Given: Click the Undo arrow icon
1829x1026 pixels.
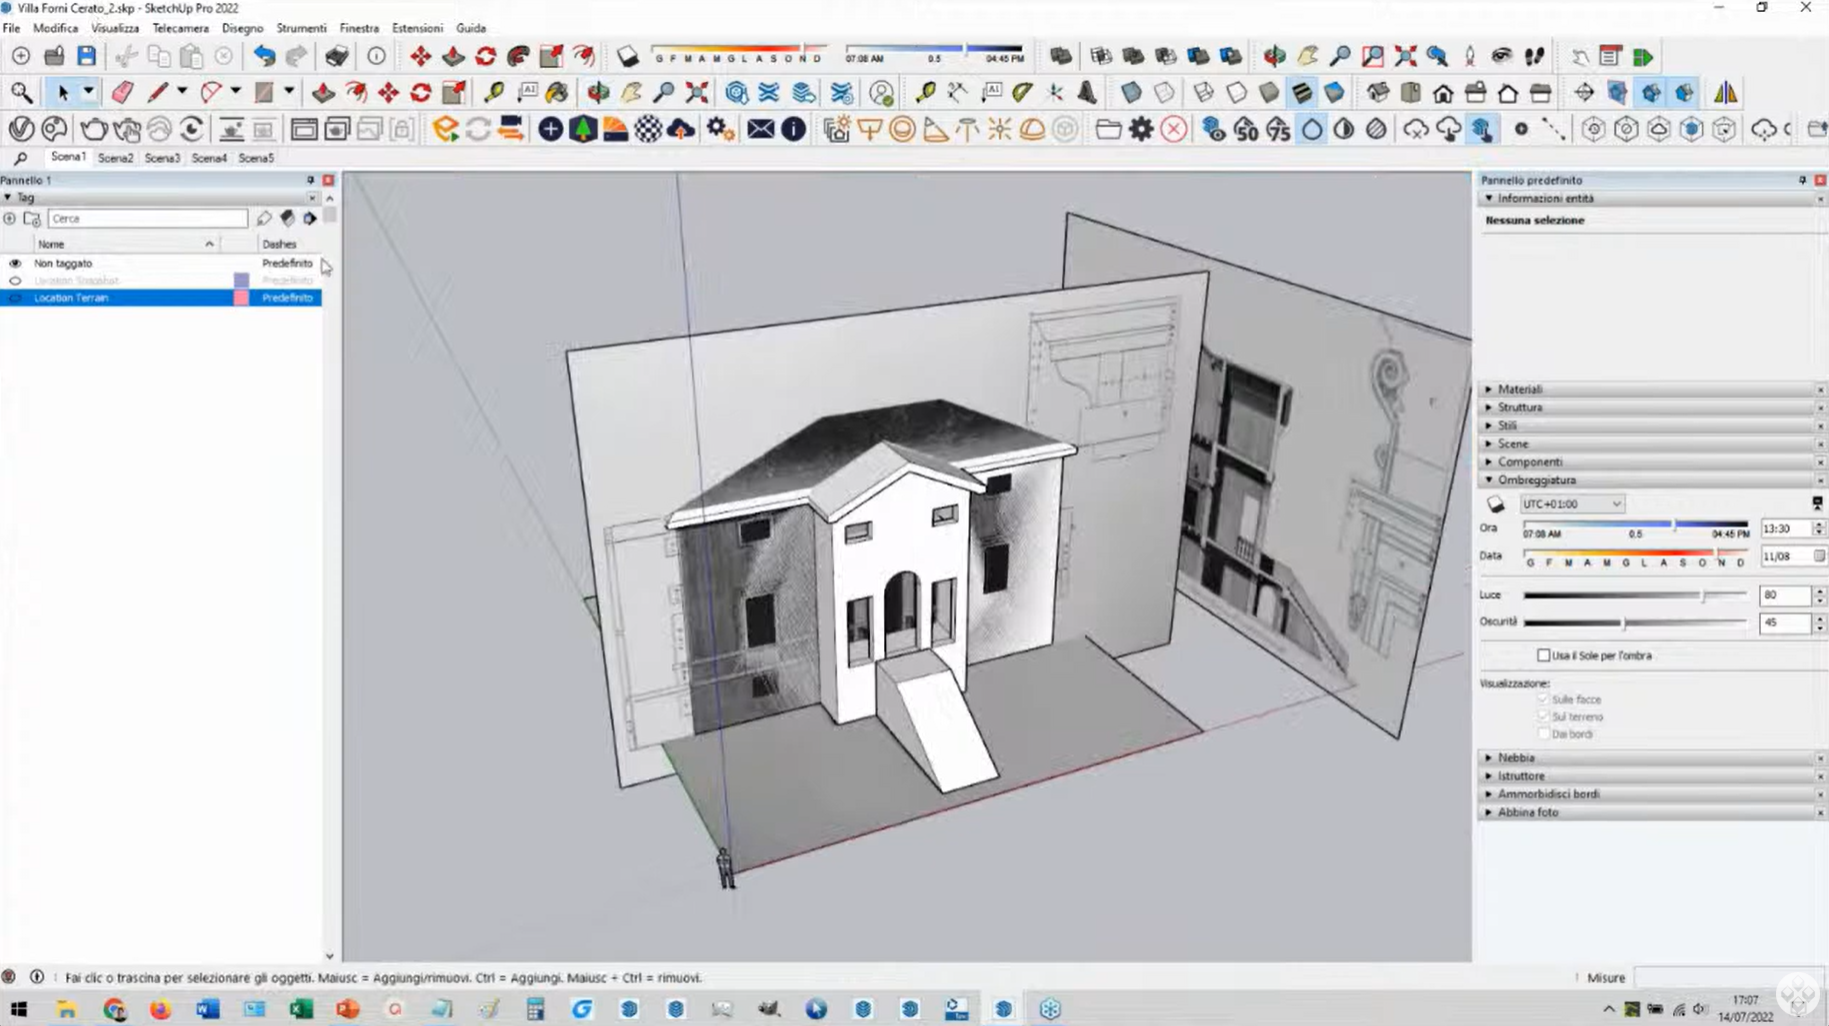Looking at the screenshot, I should point(264,56).
